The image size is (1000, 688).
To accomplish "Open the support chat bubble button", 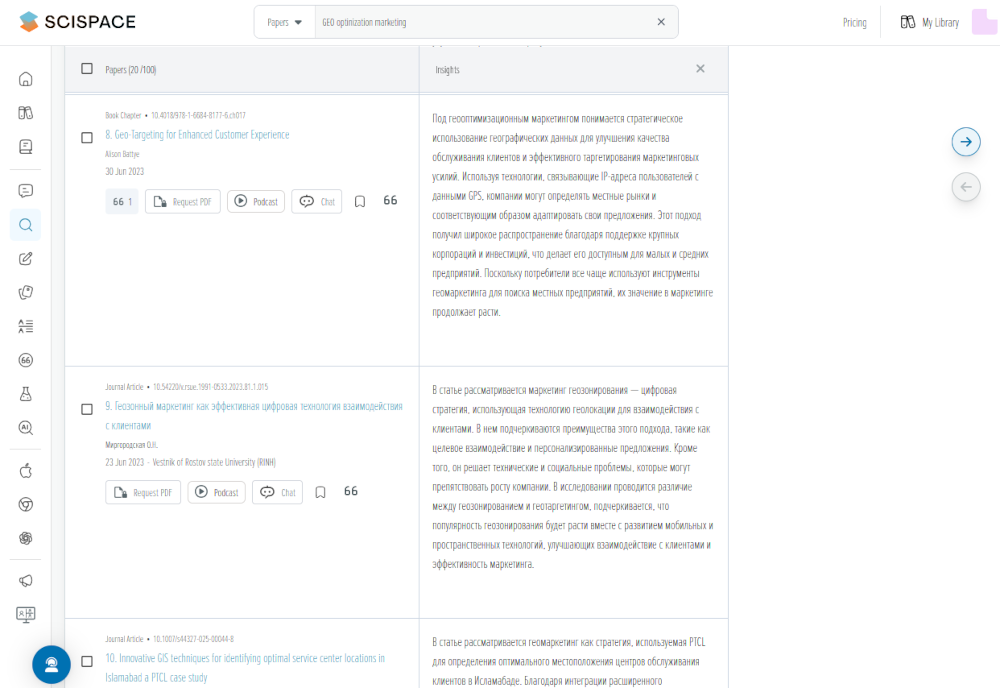I will pos(51,664).
